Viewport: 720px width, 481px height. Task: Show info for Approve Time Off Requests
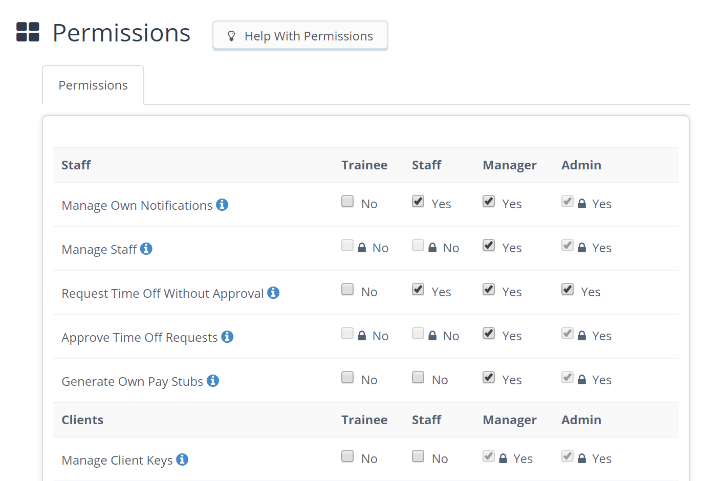227,337
